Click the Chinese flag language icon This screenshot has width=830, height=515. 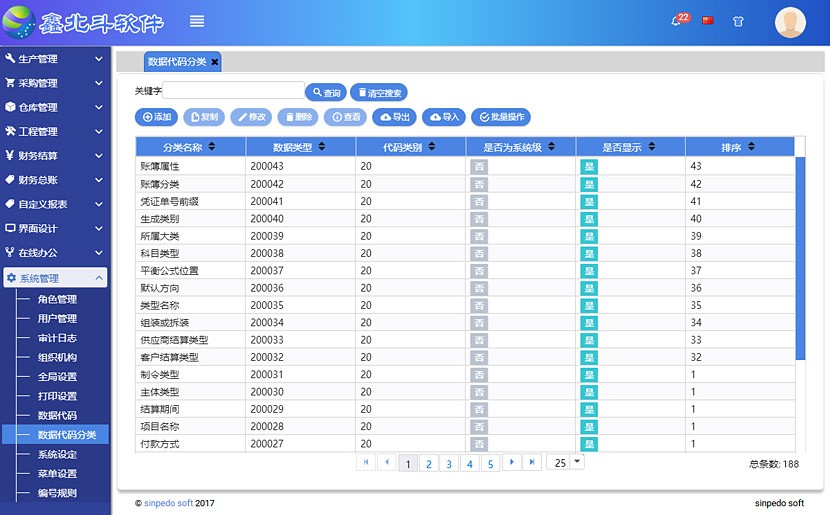point(708,20)
